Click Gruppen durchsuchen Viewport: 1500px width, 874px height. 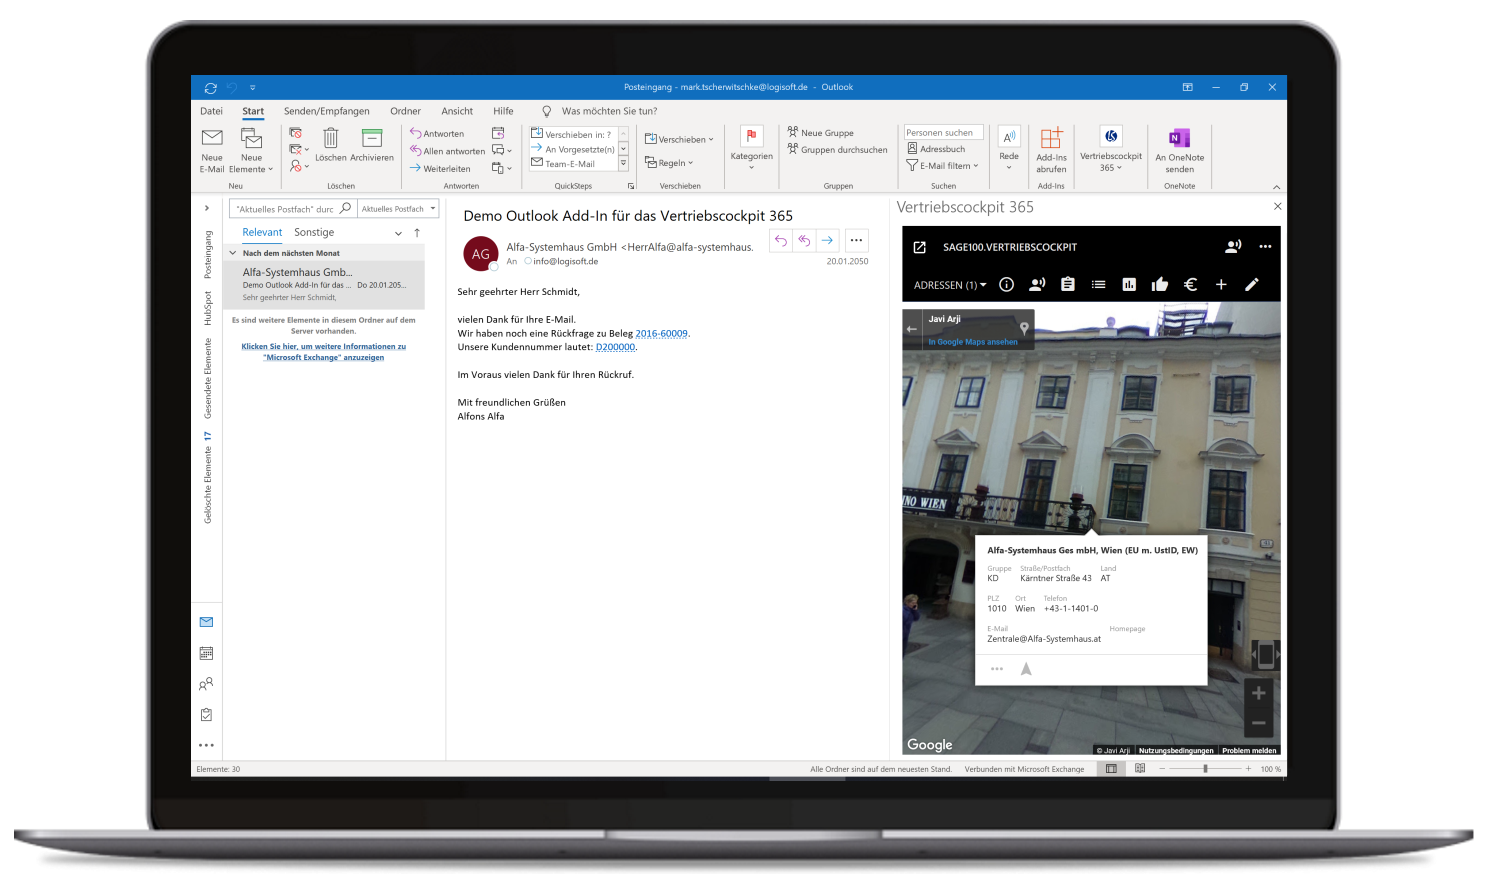click(837, 149)
